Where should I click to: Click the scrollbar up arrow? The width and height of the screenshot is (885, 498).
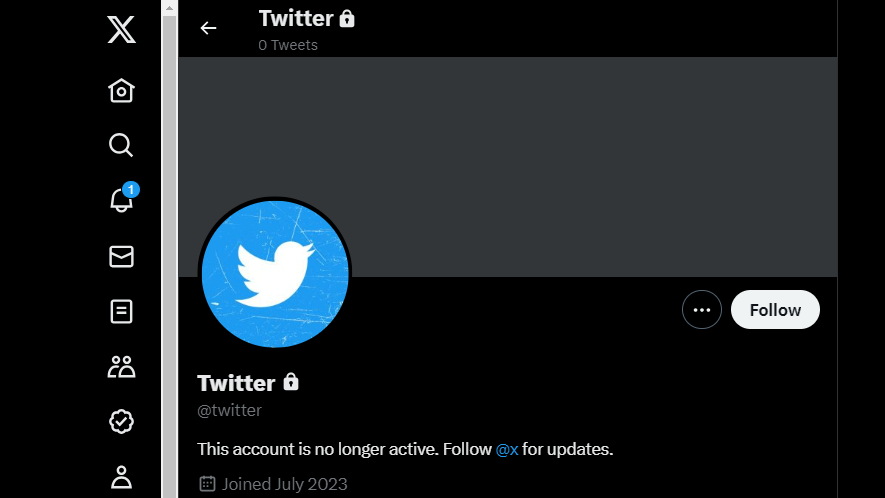(x=169, y=8)
